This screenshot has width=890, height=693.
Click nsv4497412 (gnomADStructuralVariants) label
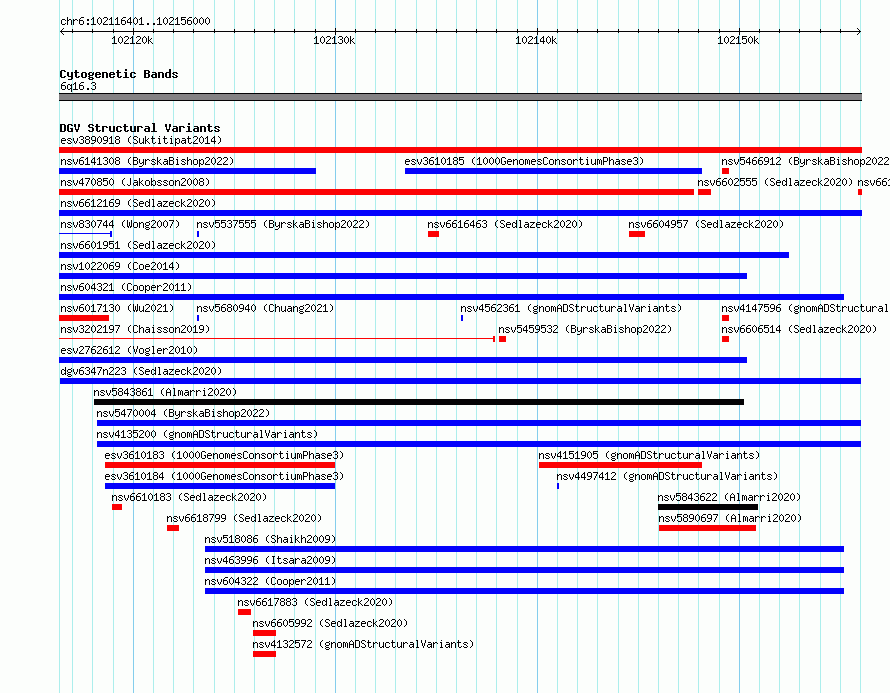[667, 476]
